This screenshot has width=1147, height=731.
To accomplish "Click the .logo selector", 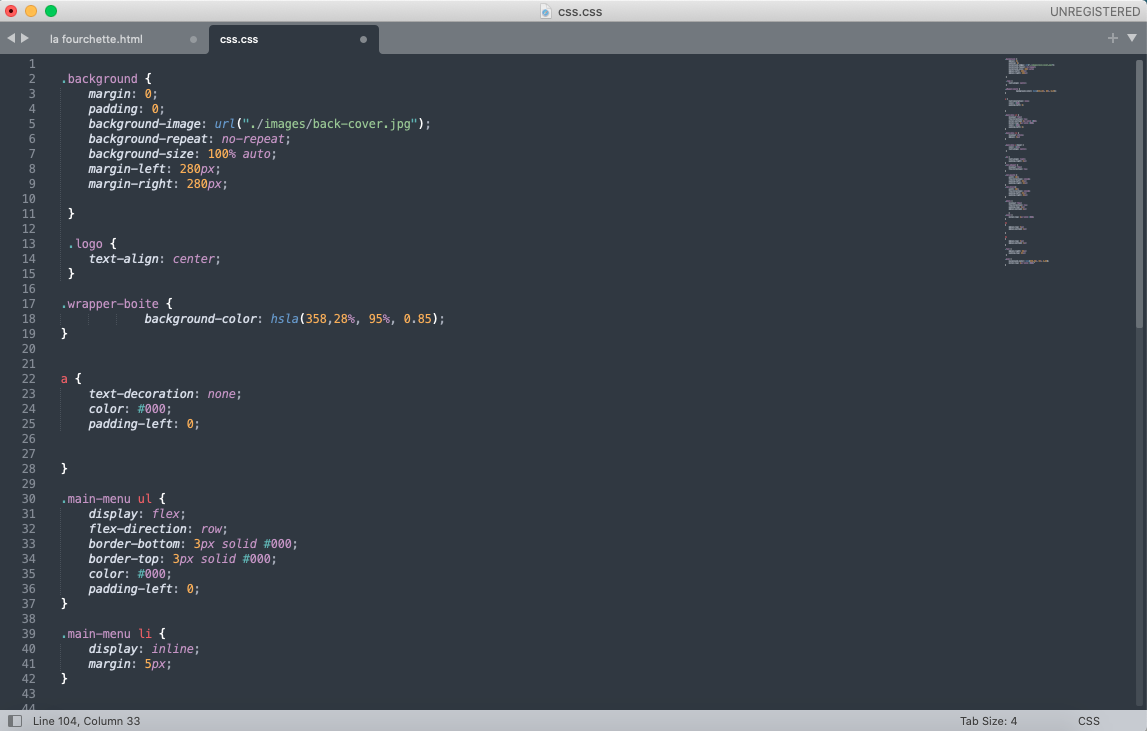I will point(86,244).
